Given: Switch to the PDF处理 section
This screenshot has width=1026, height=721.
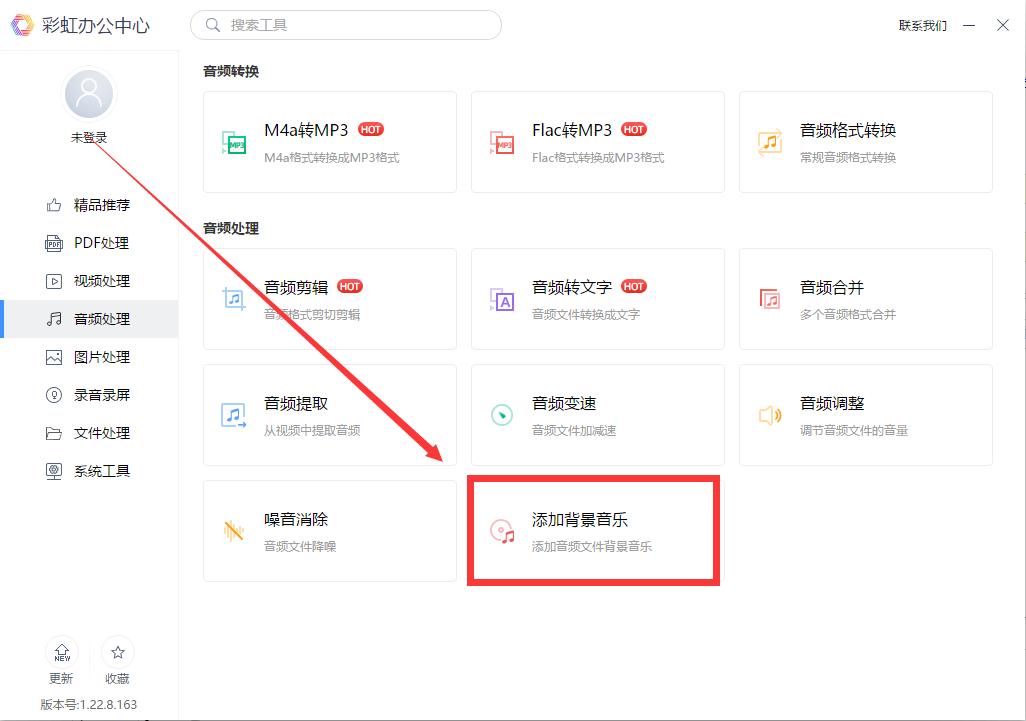Looking at the screenshot, I should coord(89,243).
